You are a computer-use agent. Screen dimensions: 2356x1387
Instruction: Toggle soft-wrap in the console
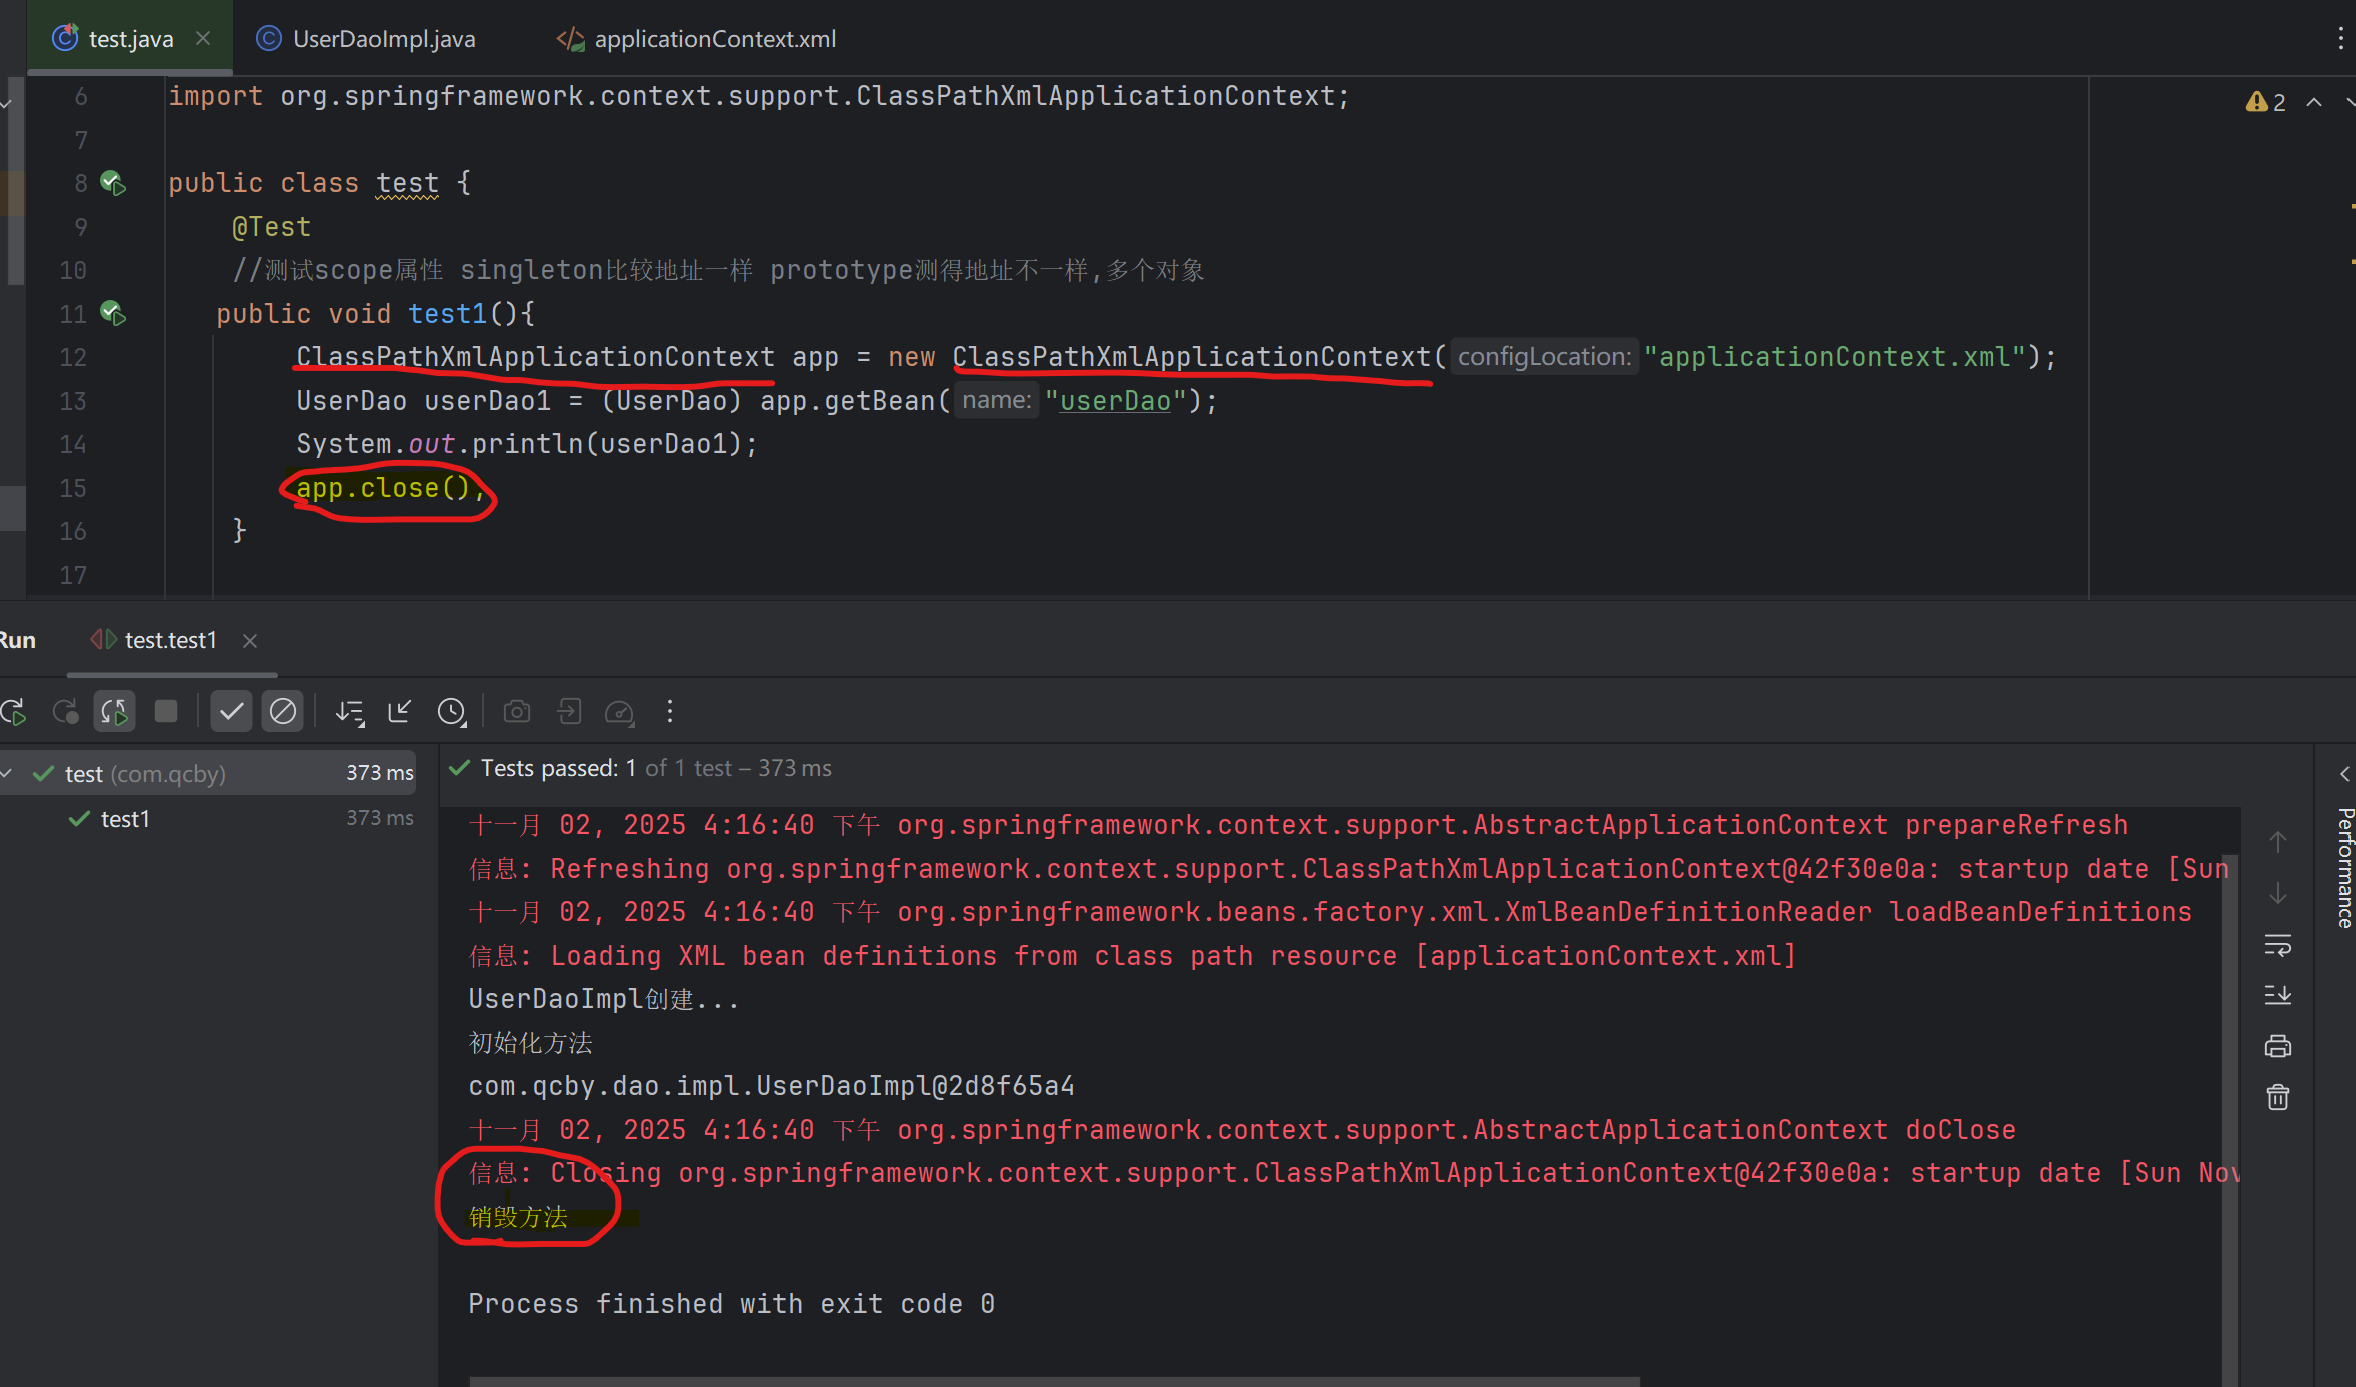(2277, 945)
